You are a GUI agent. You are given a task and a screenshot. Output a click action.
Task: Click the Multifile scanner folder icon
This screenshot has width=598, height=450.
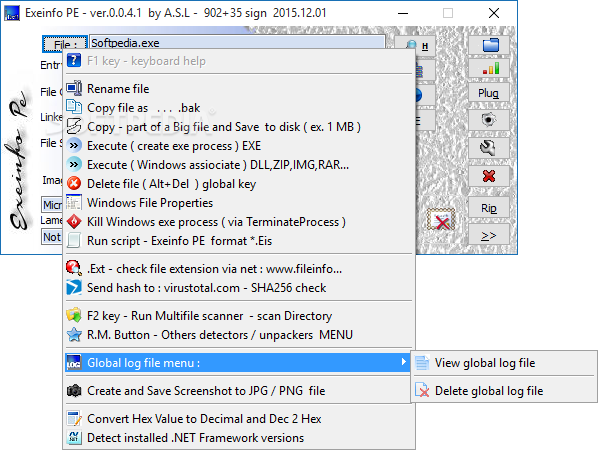click(74, 315)
